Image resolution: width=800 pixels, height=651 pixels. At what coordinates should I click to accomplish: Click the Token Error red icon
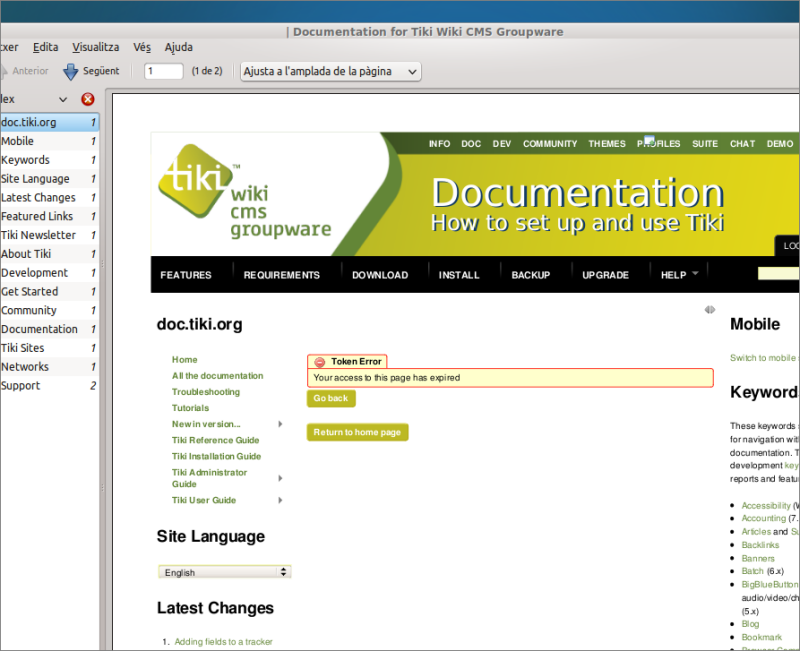tap(320, 362)
